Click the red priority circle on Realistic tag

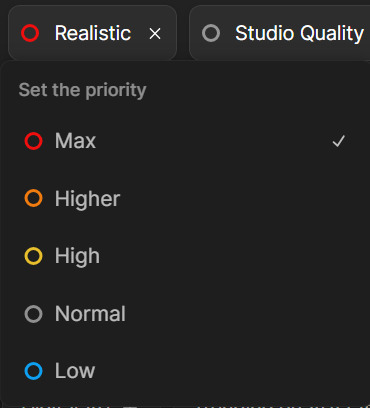(x=30, y=33)
